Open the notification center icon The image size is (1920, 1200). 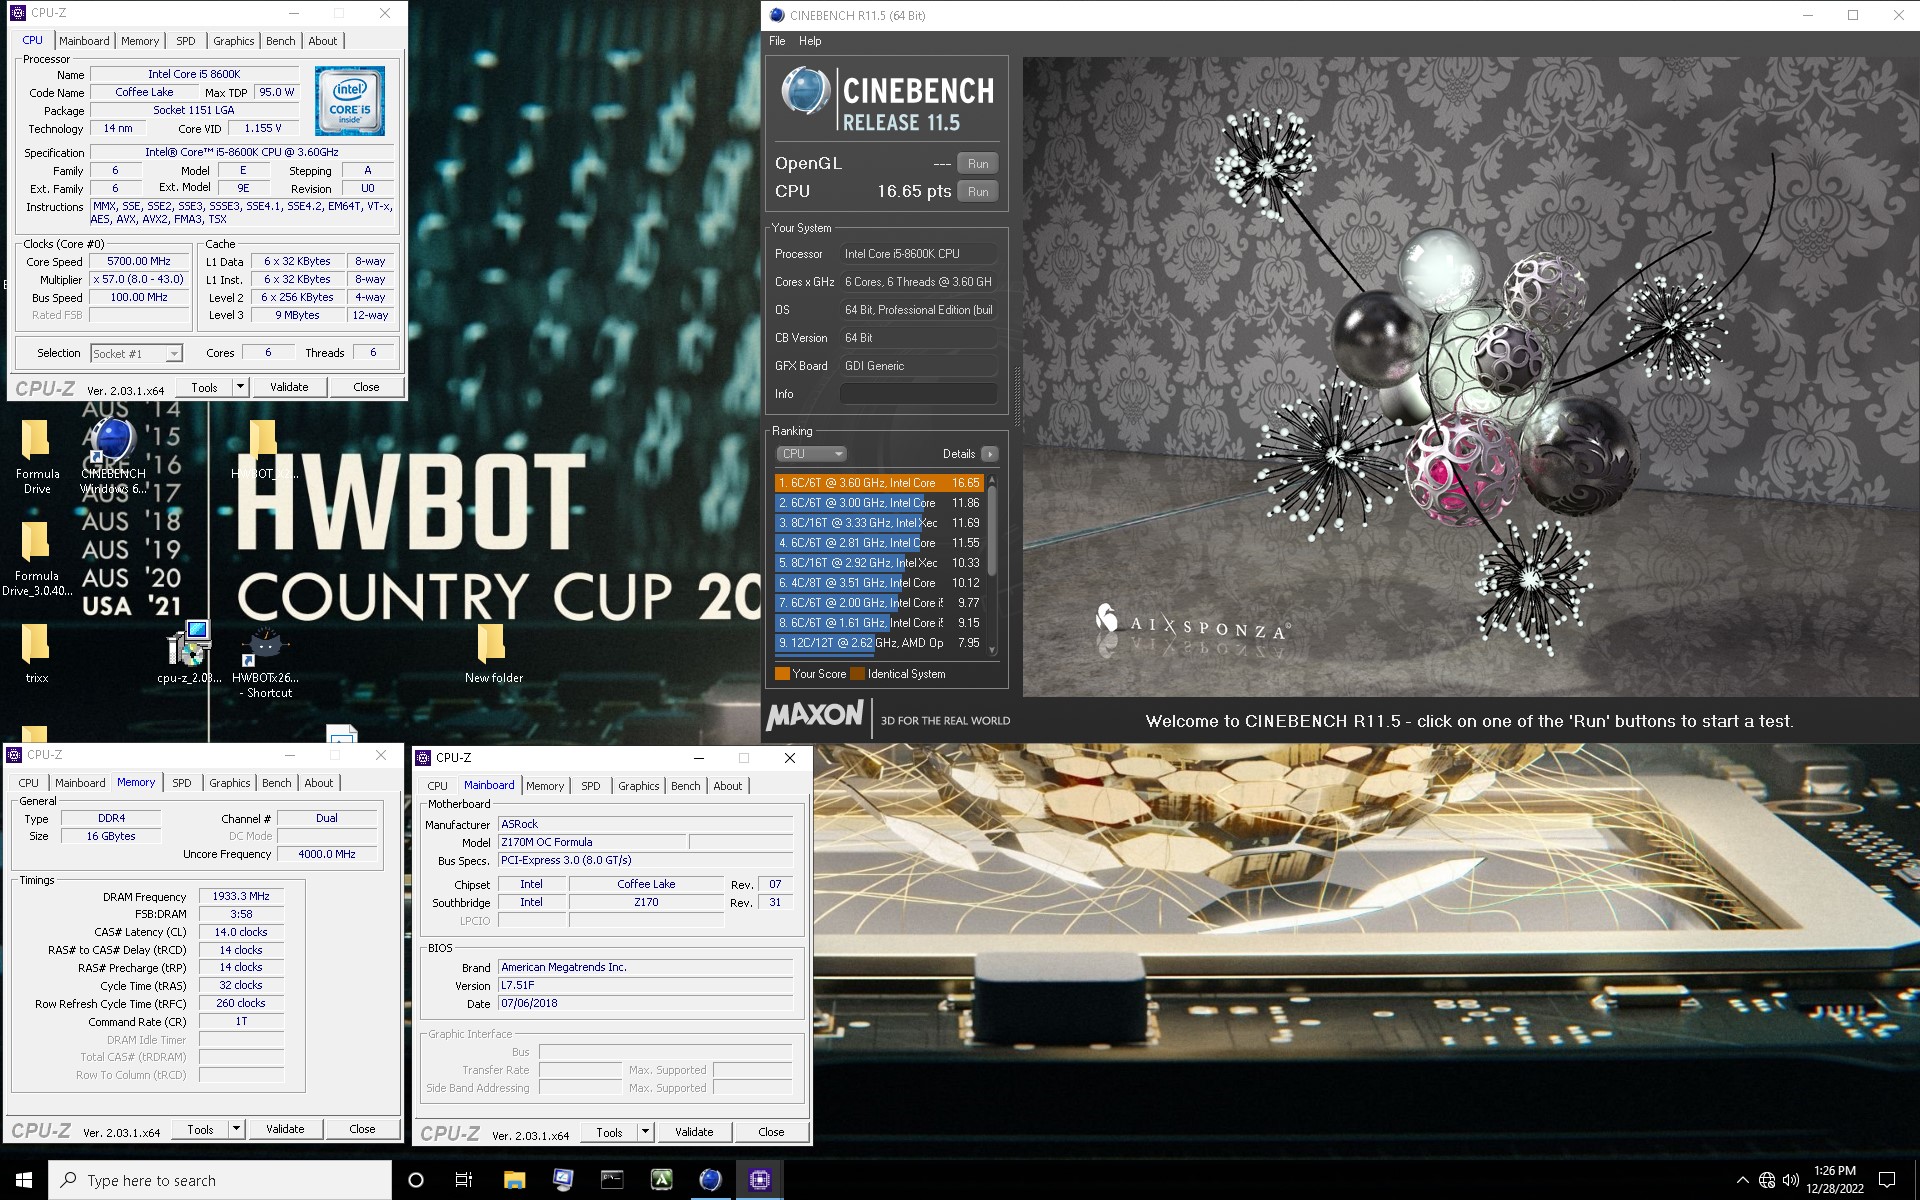1887,1180
